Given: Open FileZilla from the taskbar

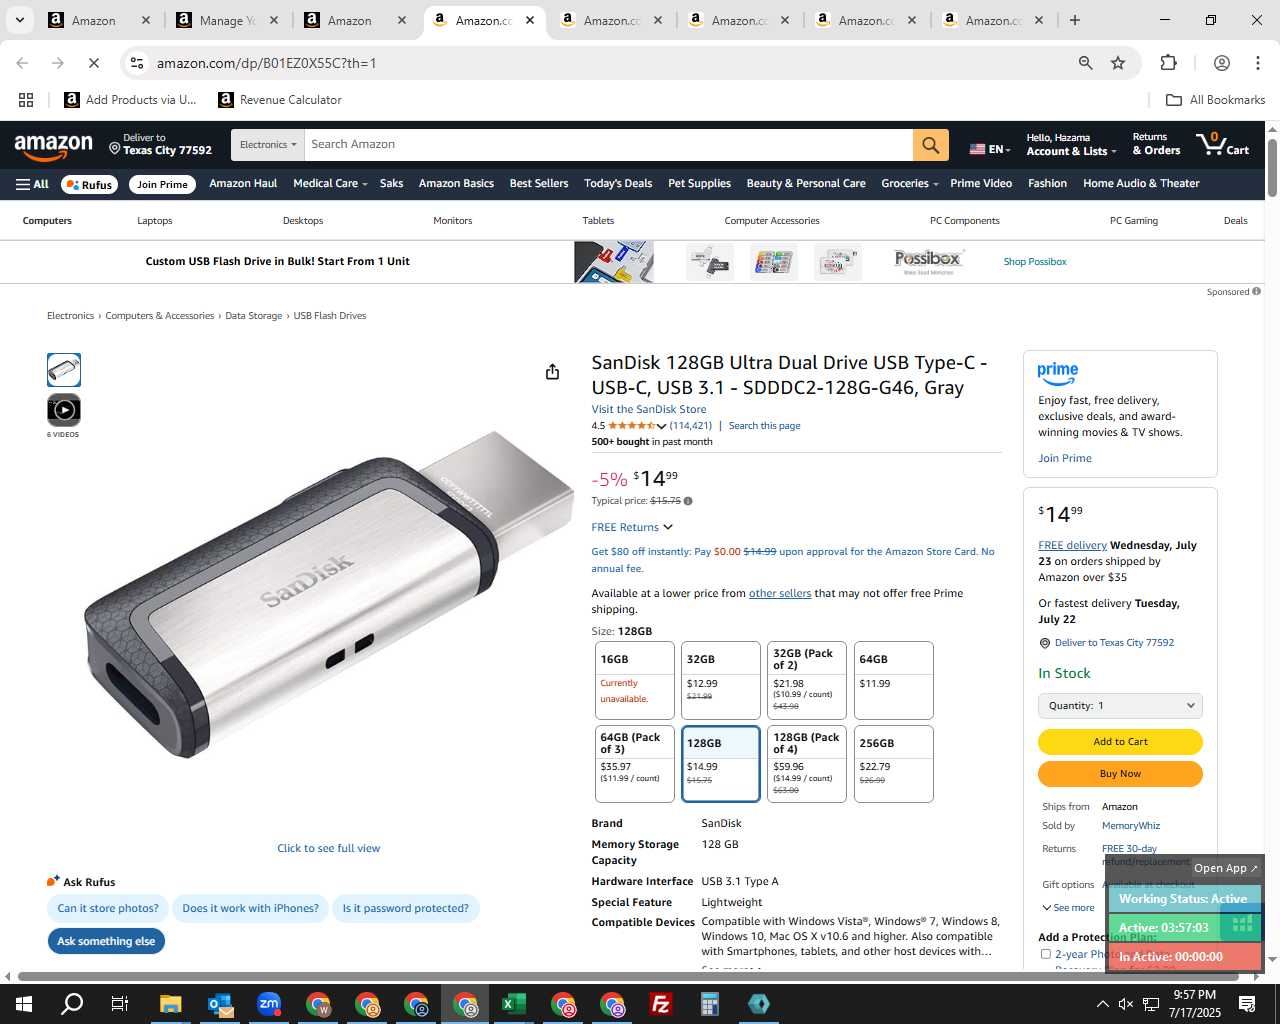Looking at the screenshot, I should [661, 1004].
